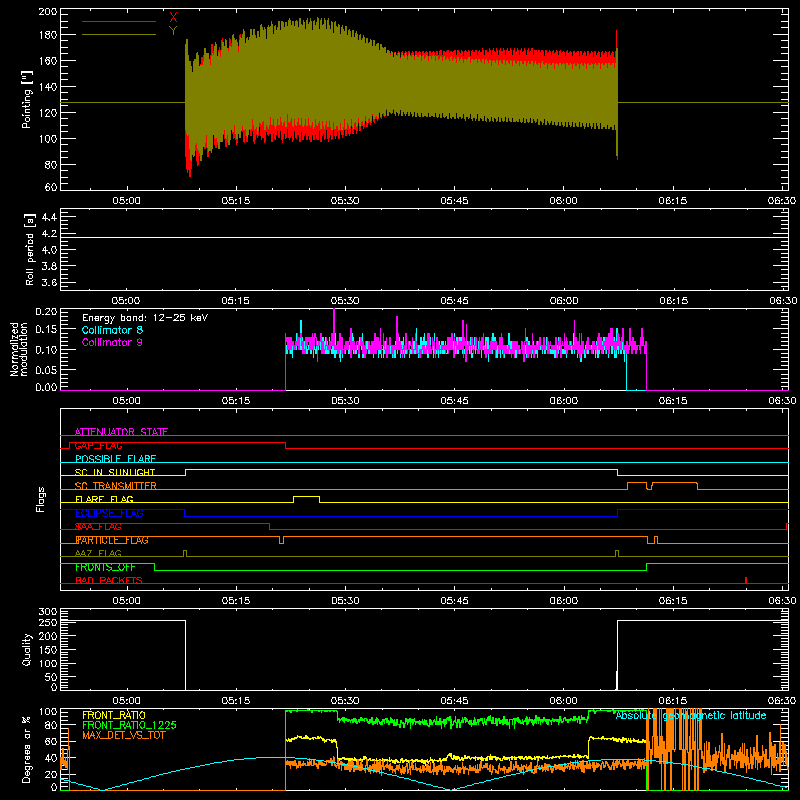Image resolution: width=800 pixels, height=800 pixels.
Task: Click the SAA_FLAG label
Action: click(x=98, y=527)
